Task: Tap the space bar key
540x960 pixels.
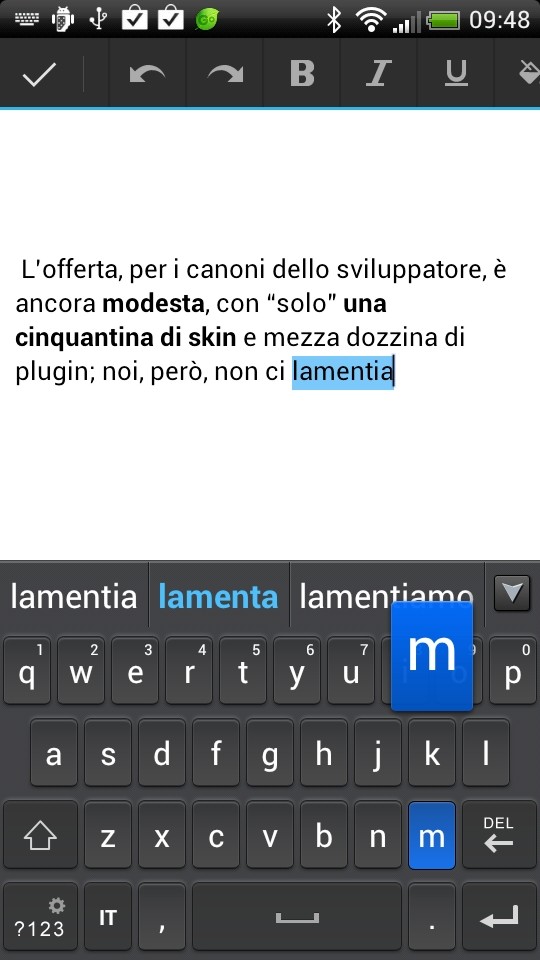Action: click(x=297, y=917)
